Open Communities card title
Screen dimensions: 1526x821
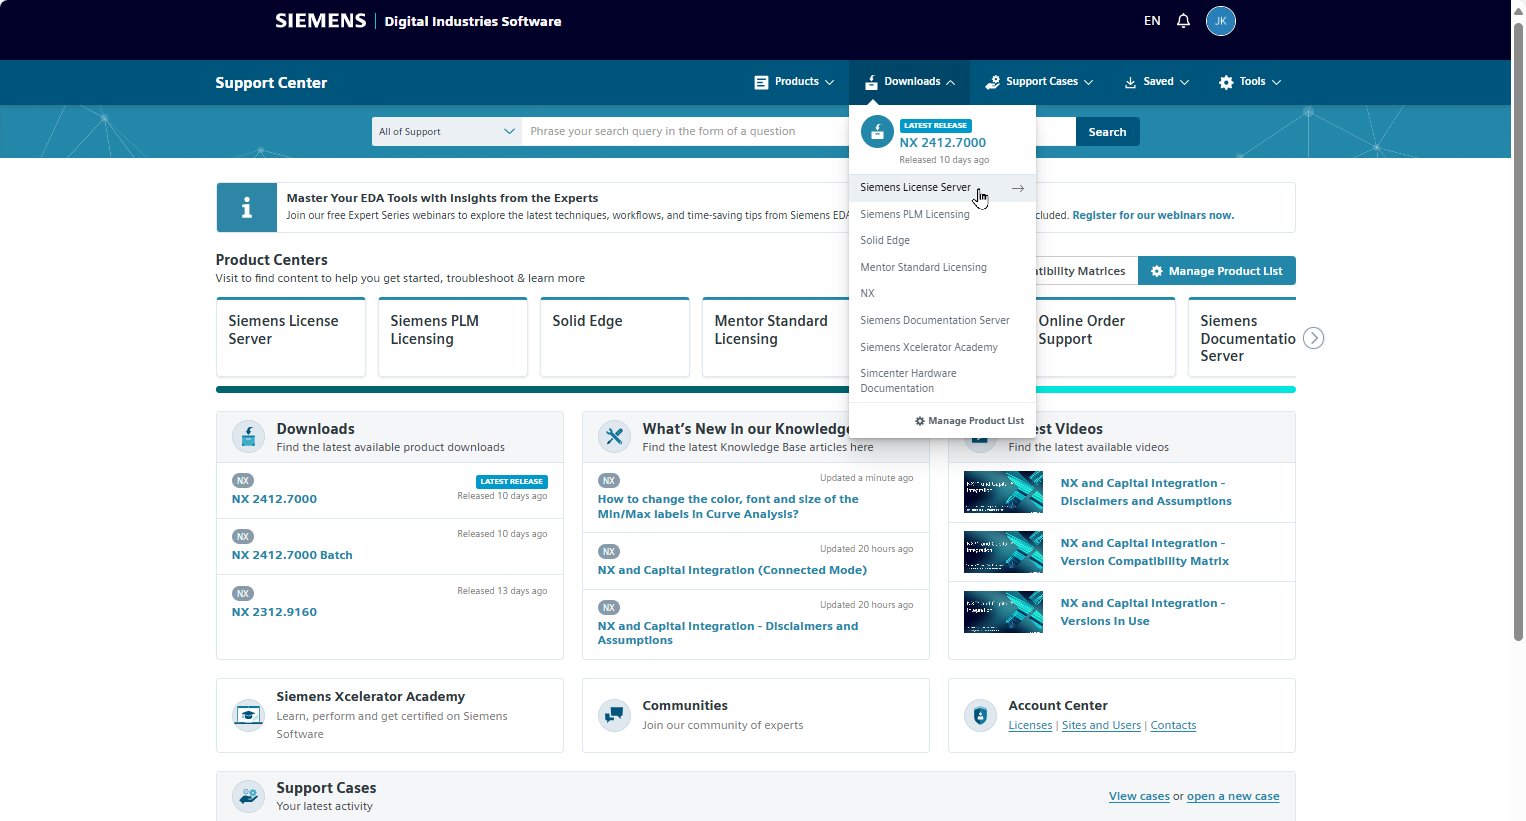tap(685, 706)
